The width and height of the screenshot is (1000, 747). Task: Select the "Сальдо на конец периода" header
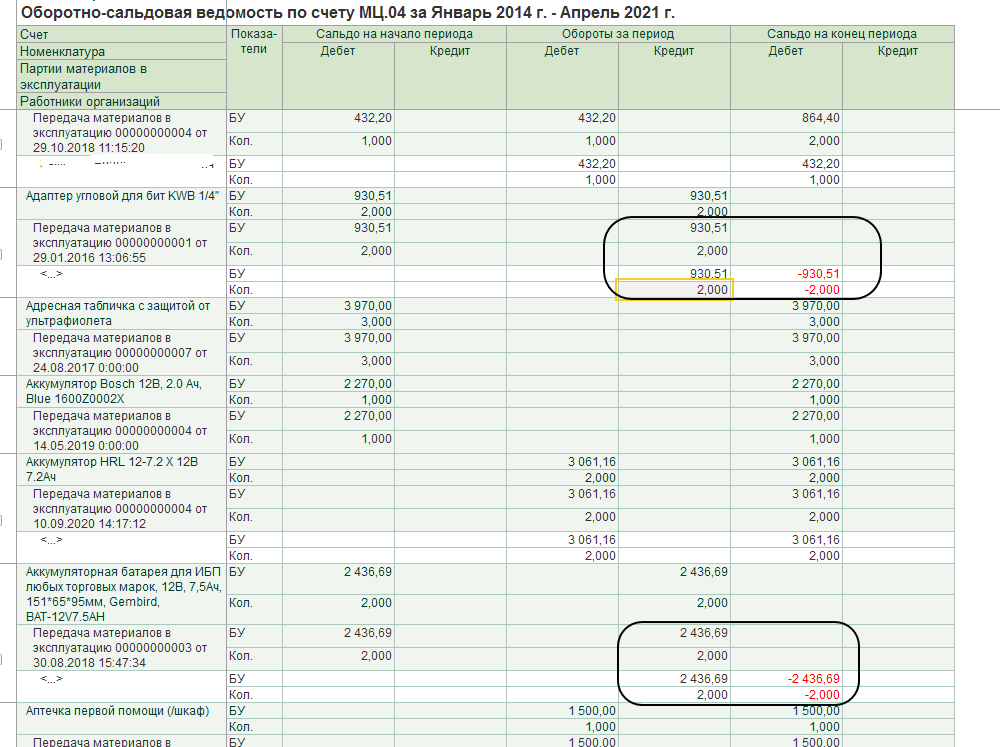[x=841, y=34]
